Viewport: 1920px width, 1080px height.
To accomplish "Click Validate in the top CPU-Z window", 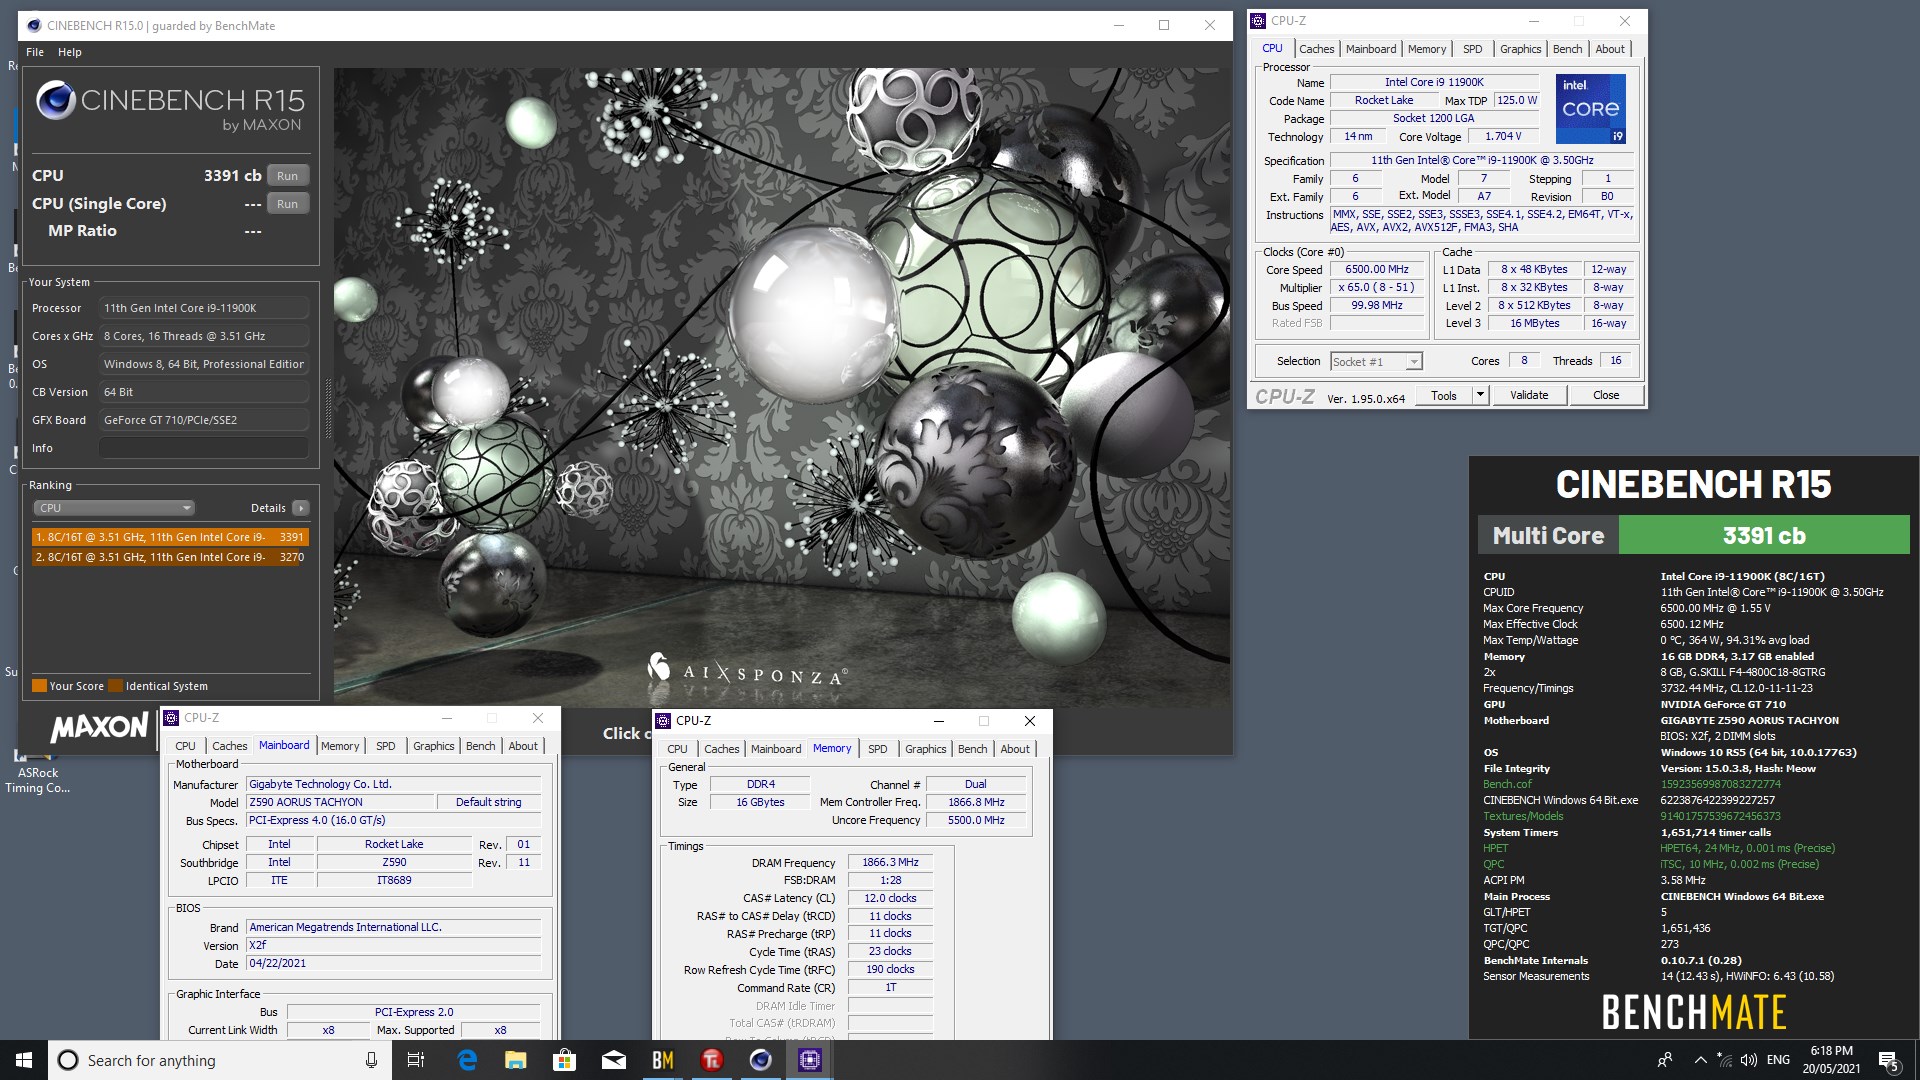I will pos(1529,395).
